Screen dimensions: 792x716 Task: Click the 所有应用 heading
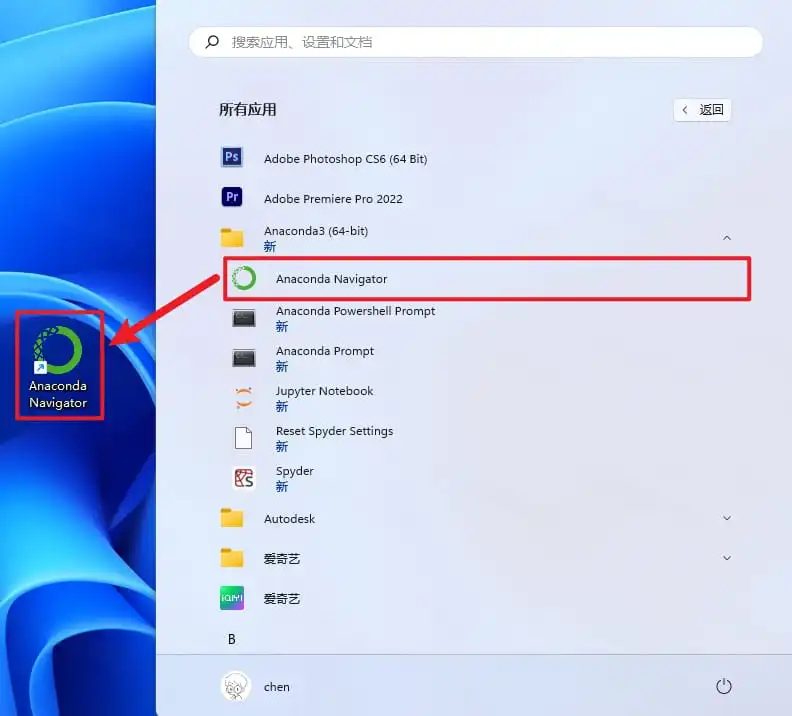(x=248, y=110)
